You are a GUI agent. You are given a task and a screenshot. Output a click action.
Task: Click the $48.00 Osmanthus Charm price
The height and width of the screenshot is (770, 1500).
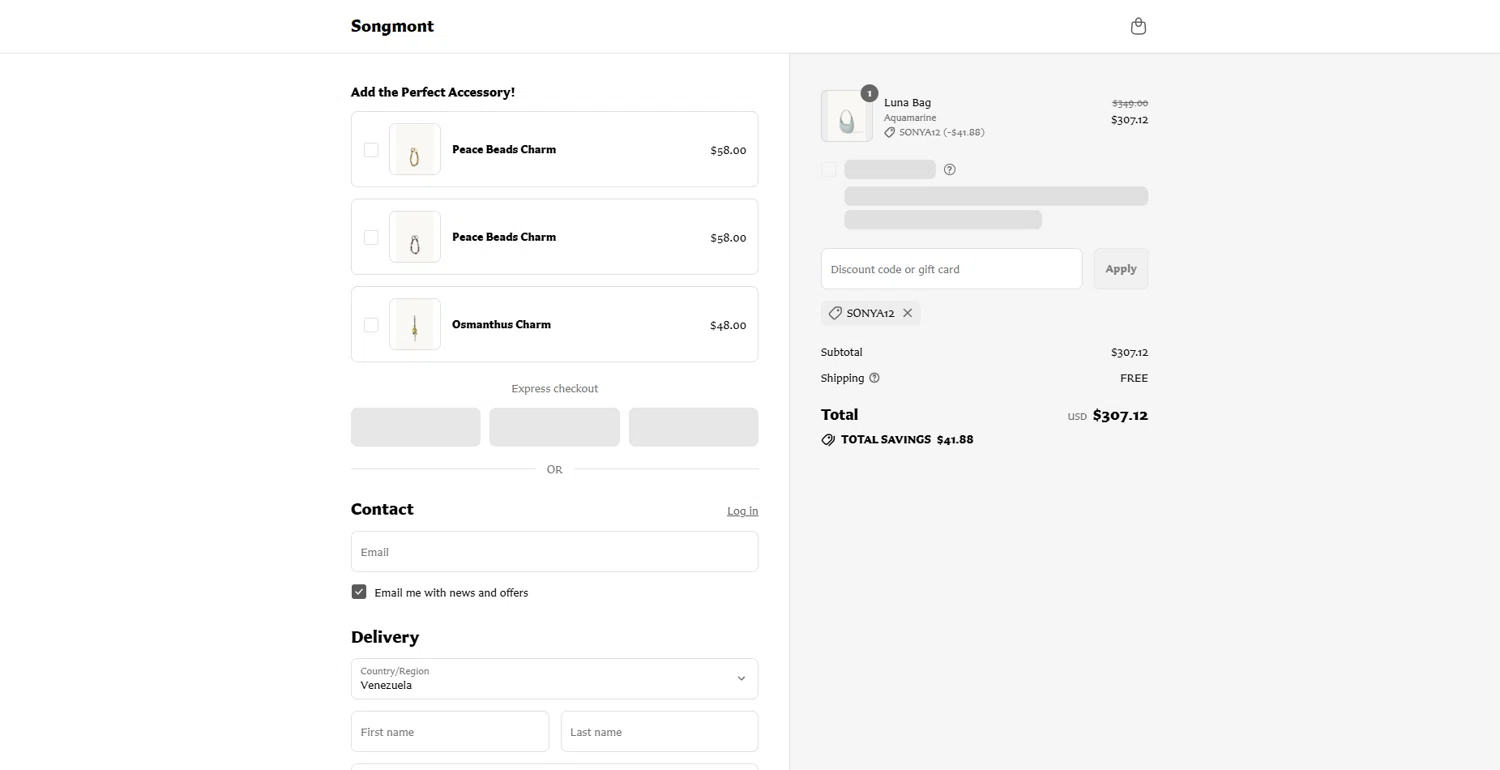728,325
